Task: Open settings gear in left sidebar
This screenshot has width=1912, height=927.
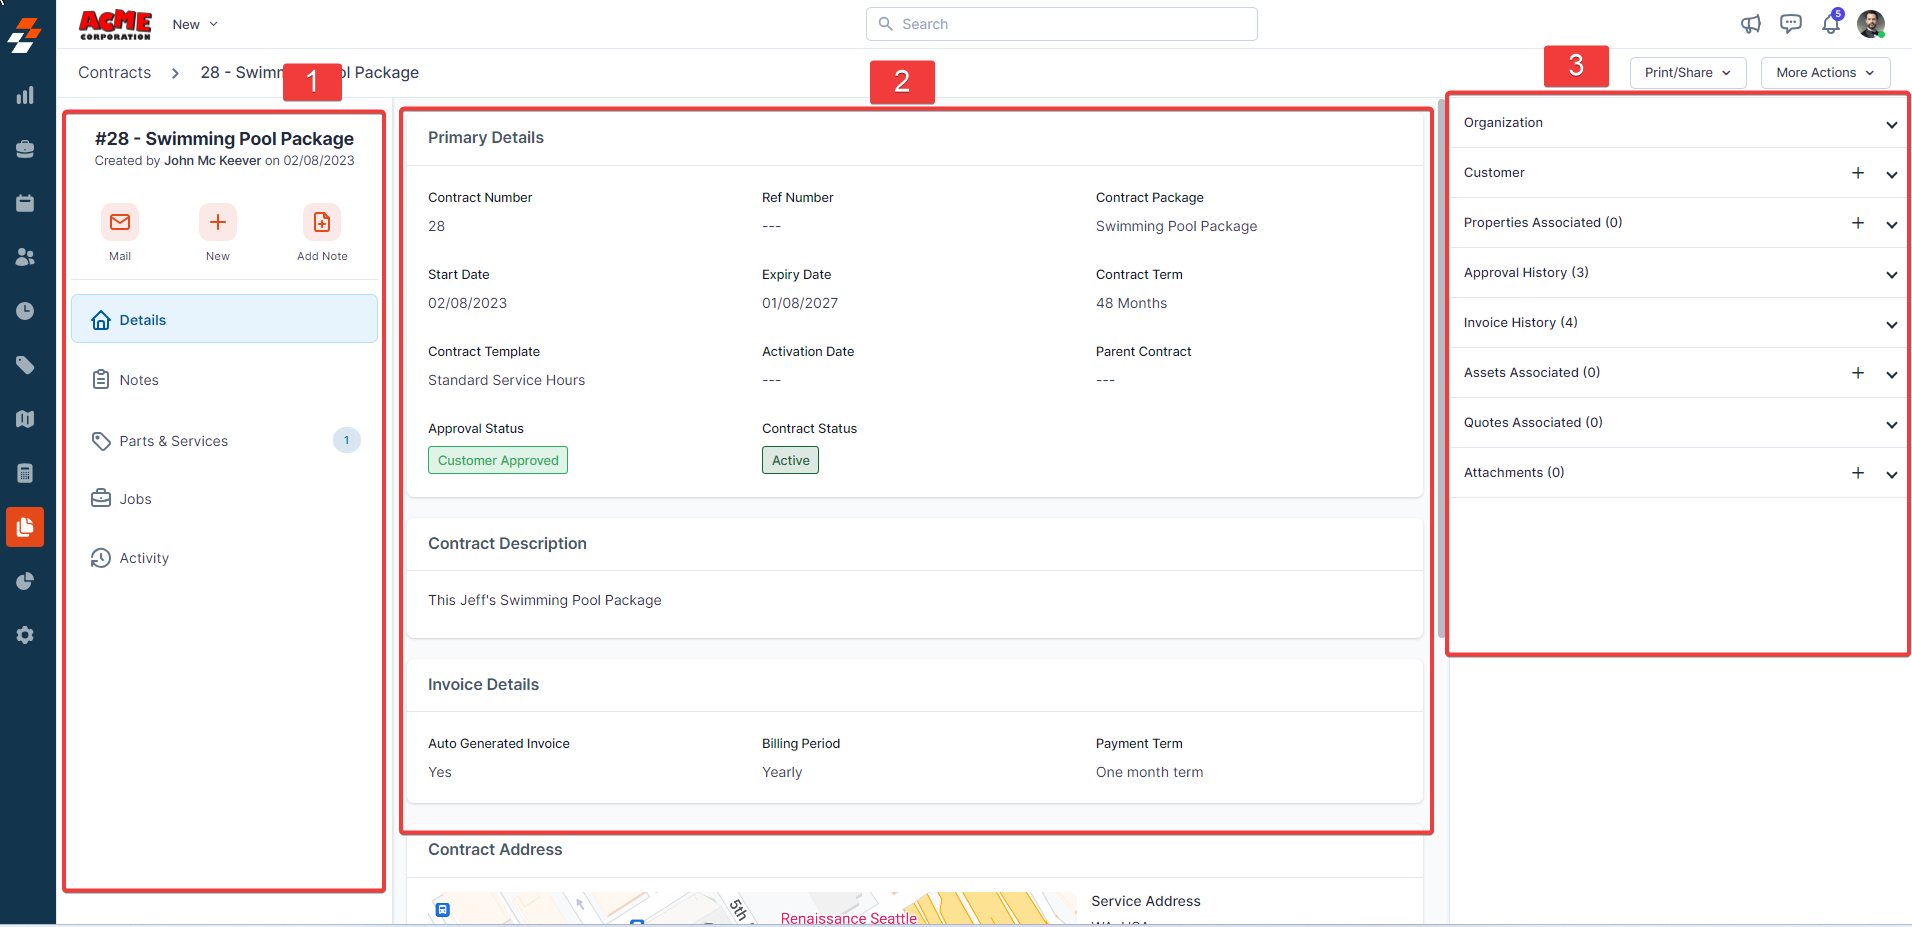Action: pos(25,635)
